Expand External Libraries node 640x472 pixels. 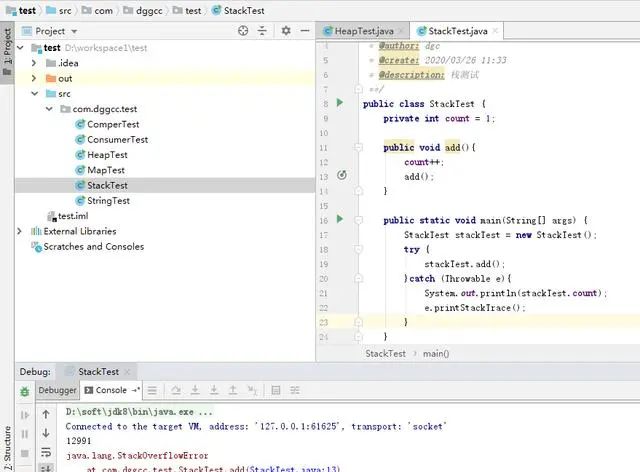point(21,231)
